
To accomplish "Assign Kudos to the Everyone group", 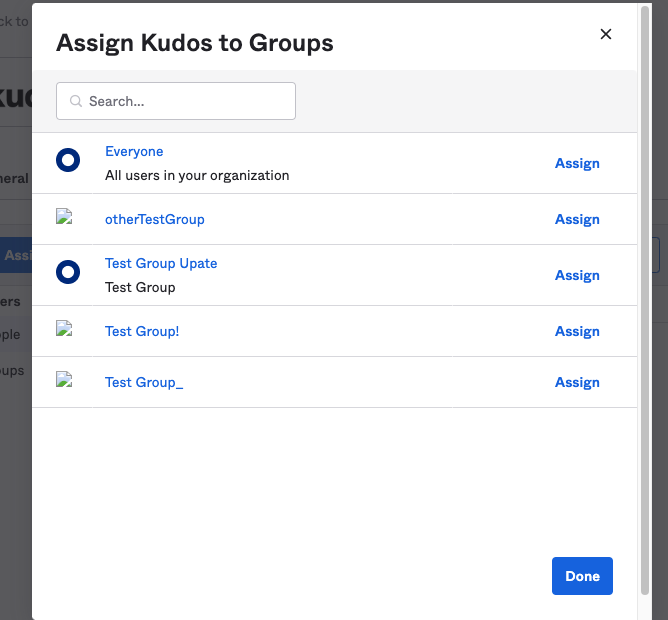I will pos(577,163).
